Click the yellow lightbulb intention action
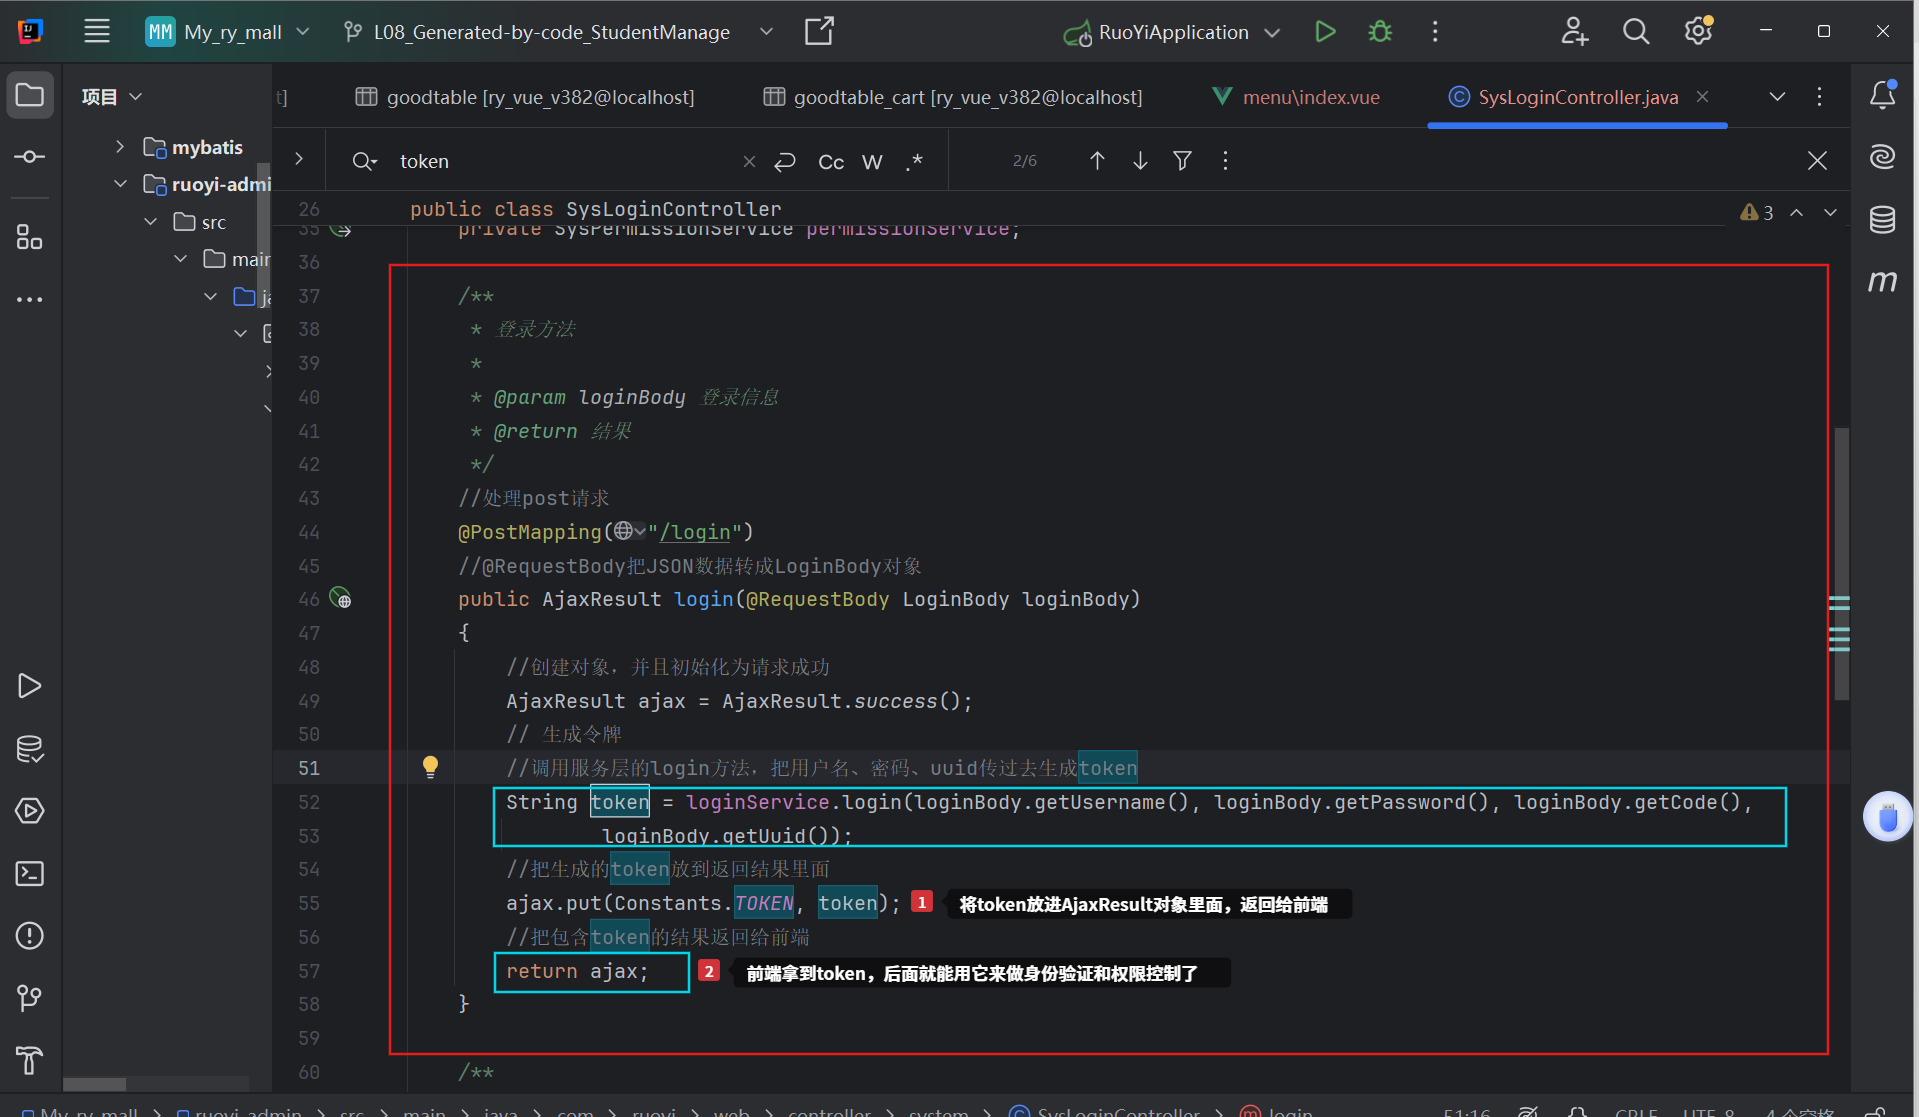The width and height of the screenshot is (1919, 1117). pos(430,767)
